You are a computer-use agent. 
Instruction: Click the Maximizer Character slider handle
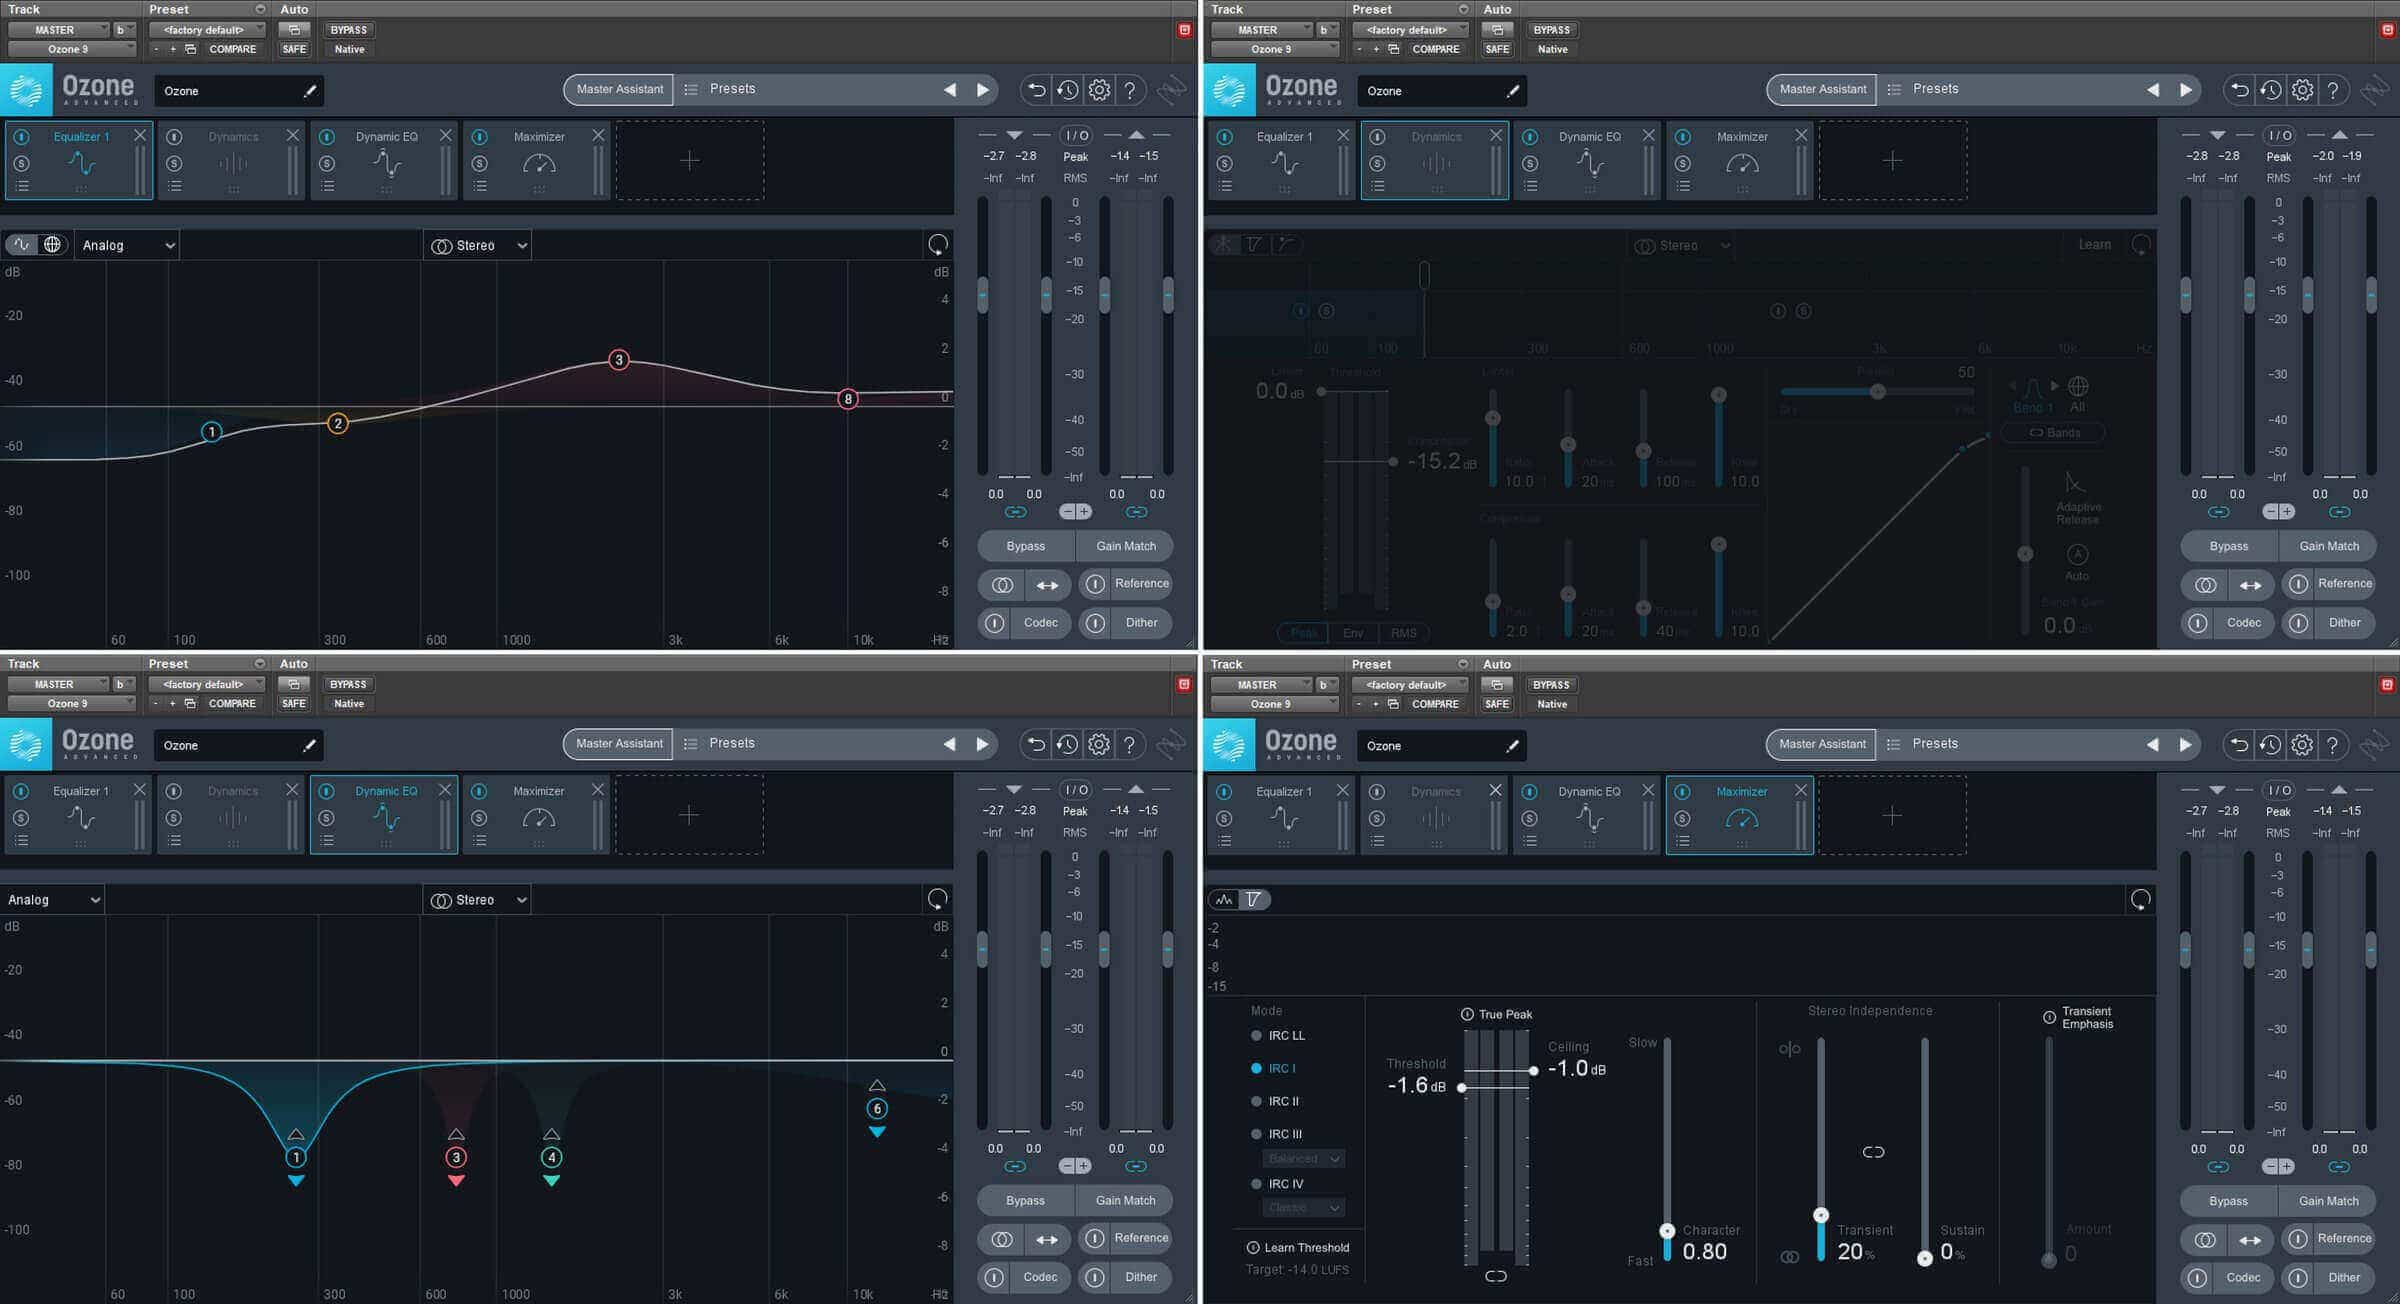(1667, 1231)
